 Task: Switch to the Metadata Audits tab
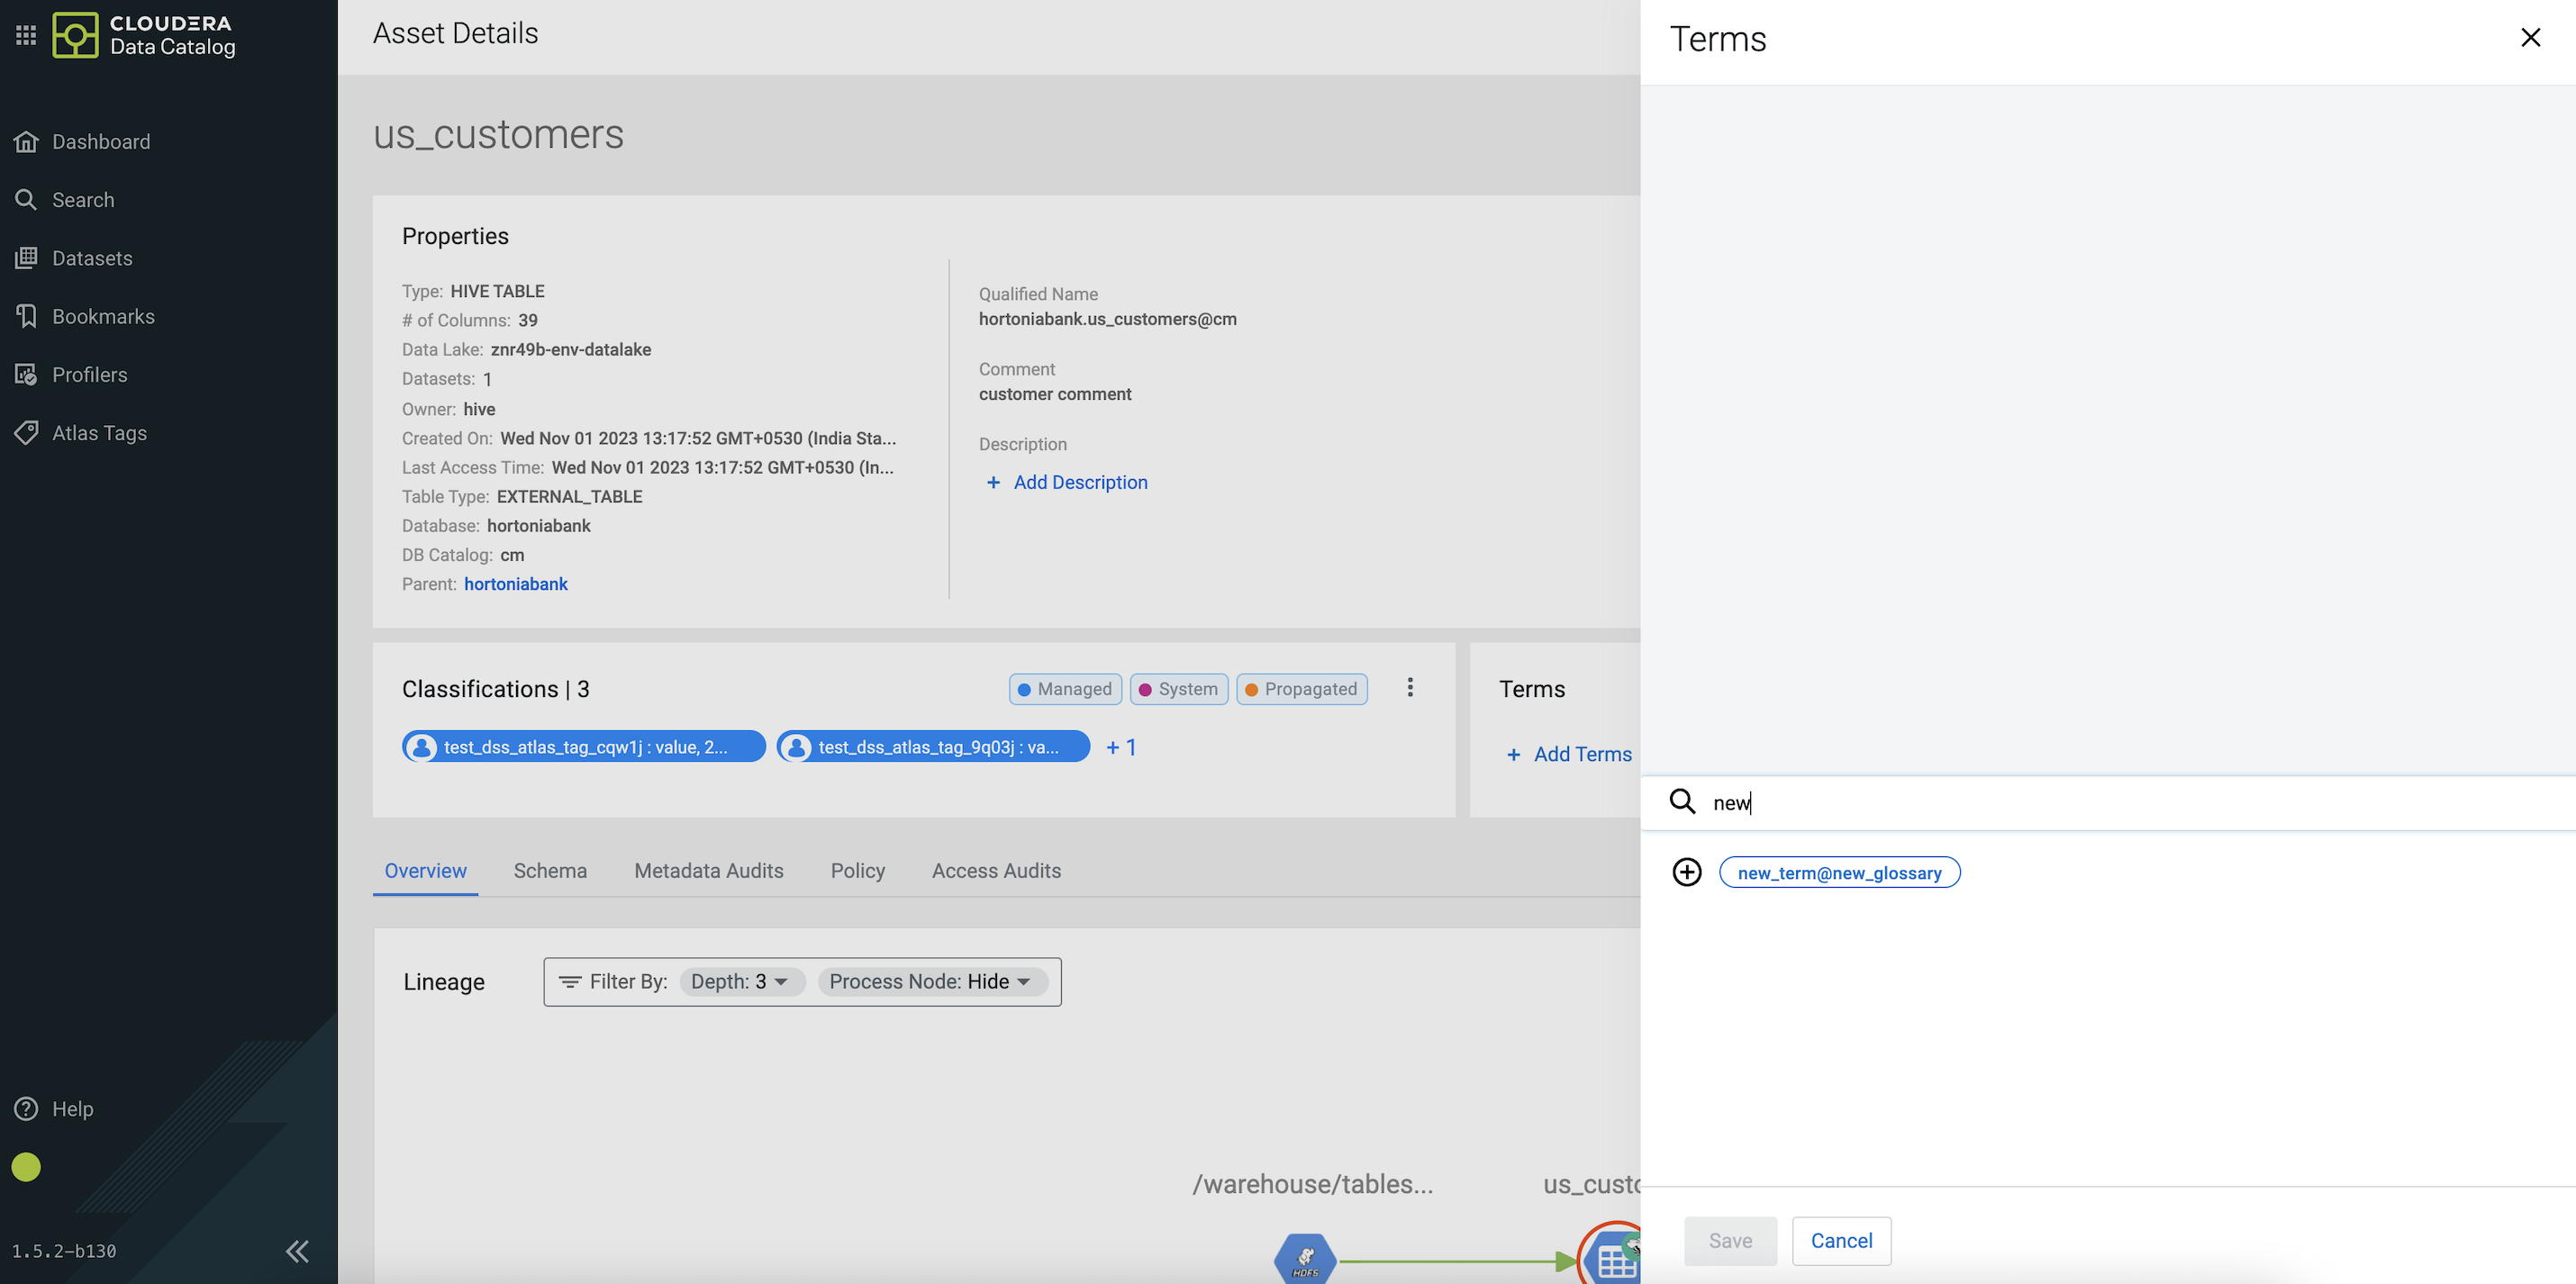pos(708,871)
